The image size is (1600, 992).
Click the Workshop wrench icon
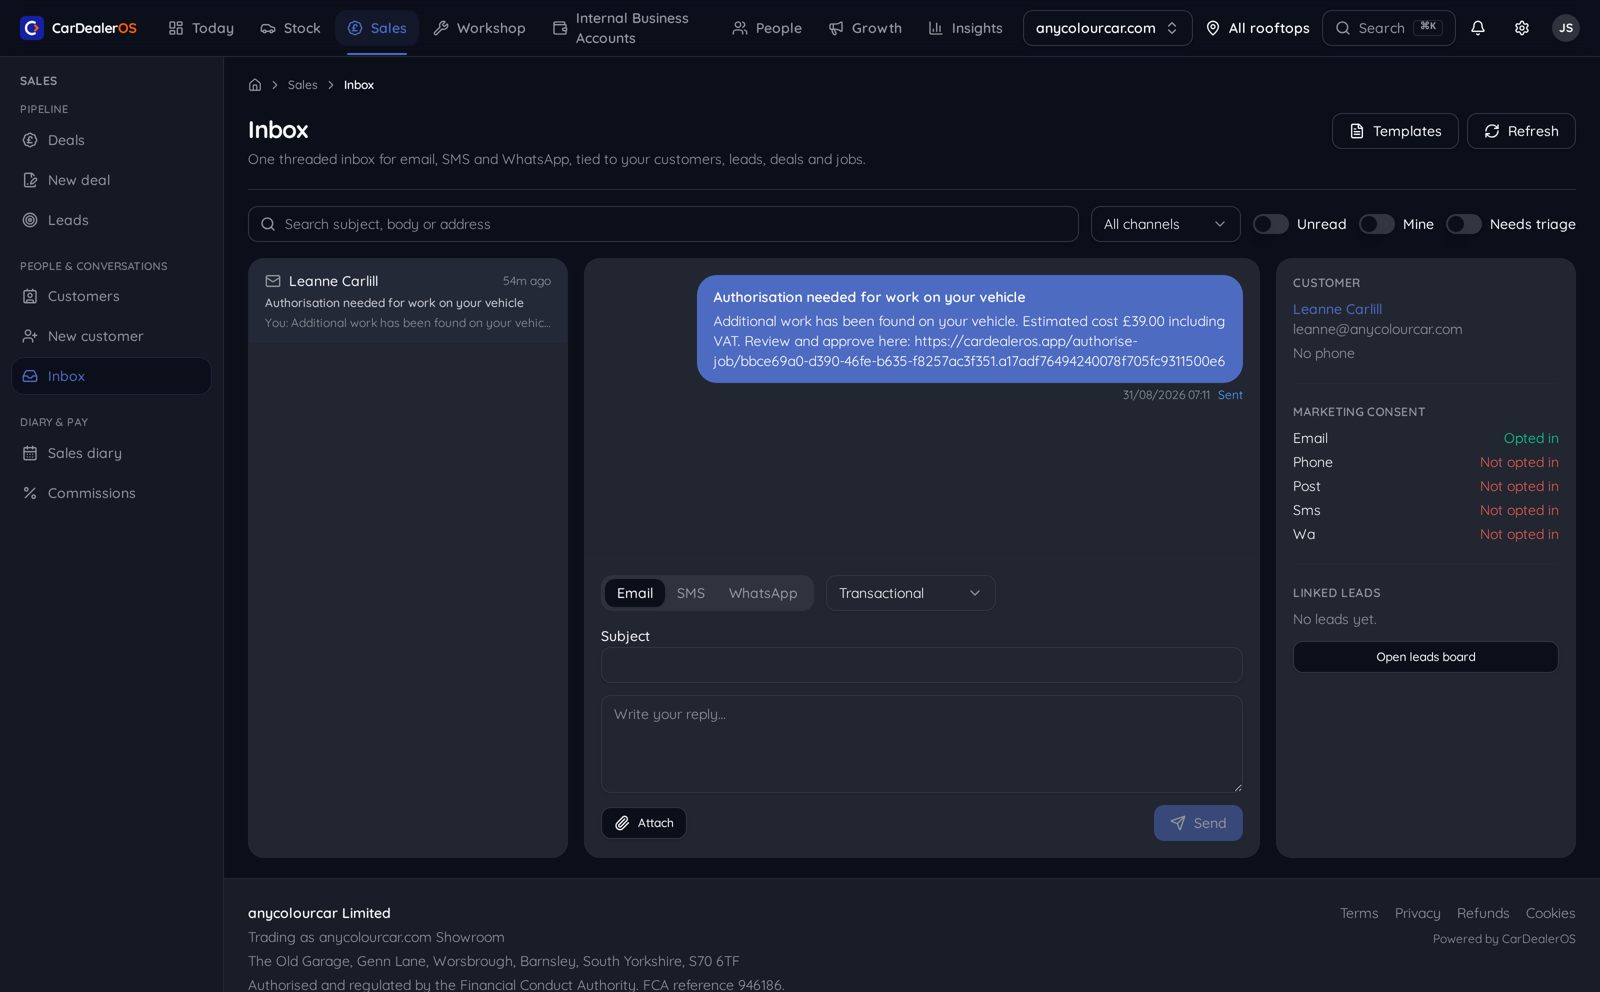click(441, 28)
